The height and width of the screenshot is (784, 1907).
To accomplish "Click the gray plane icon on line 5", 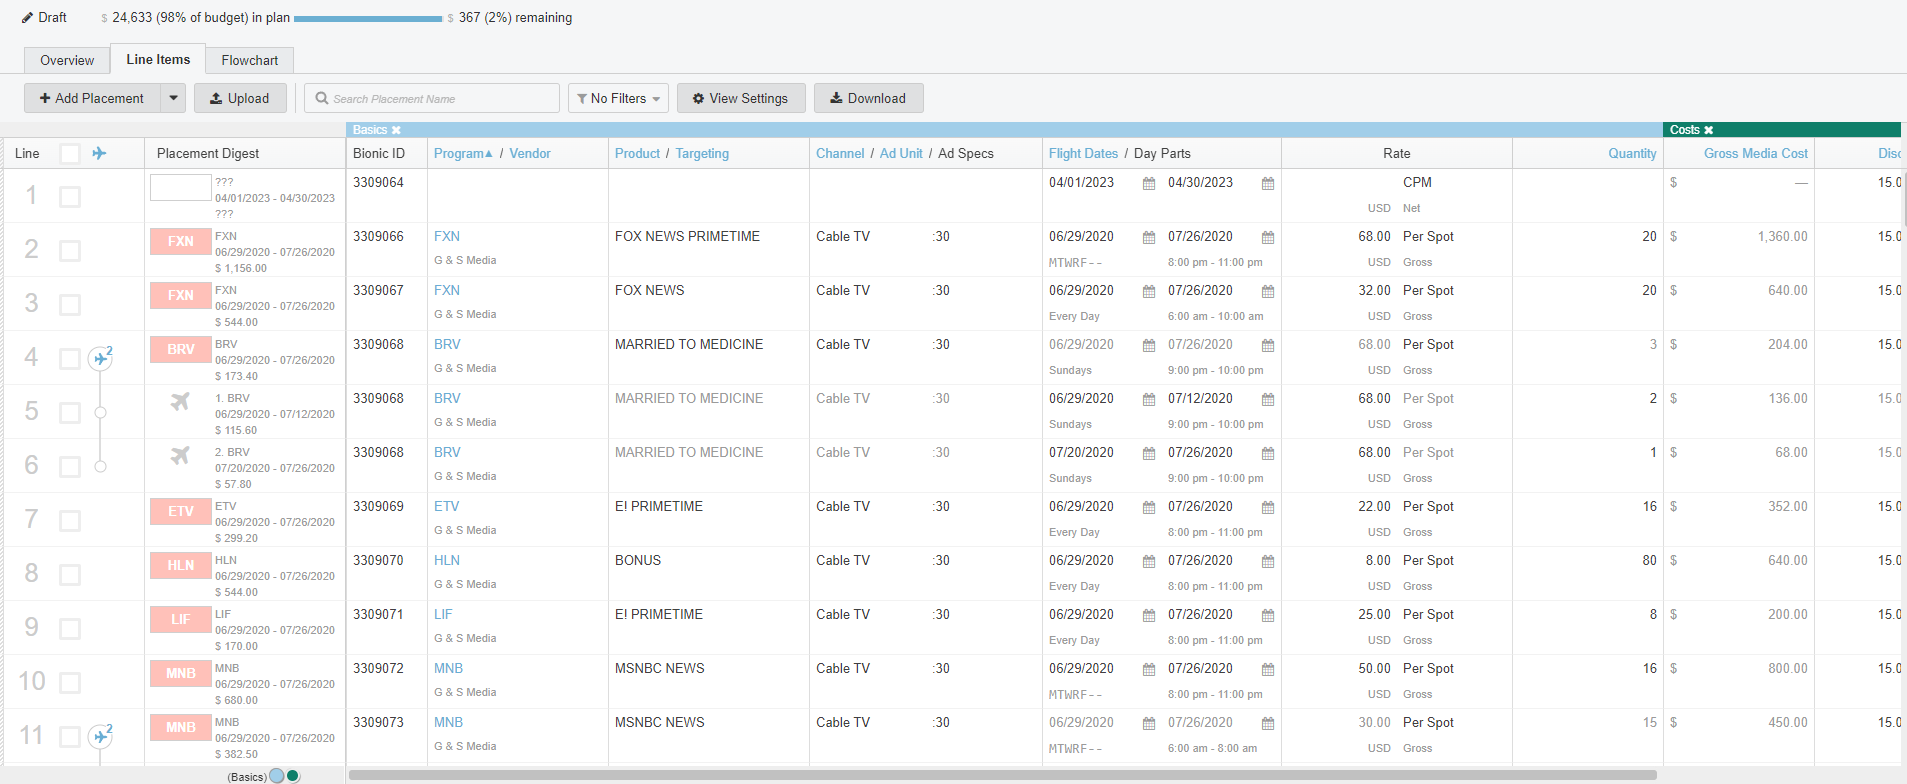I will (x=180, y=401).
